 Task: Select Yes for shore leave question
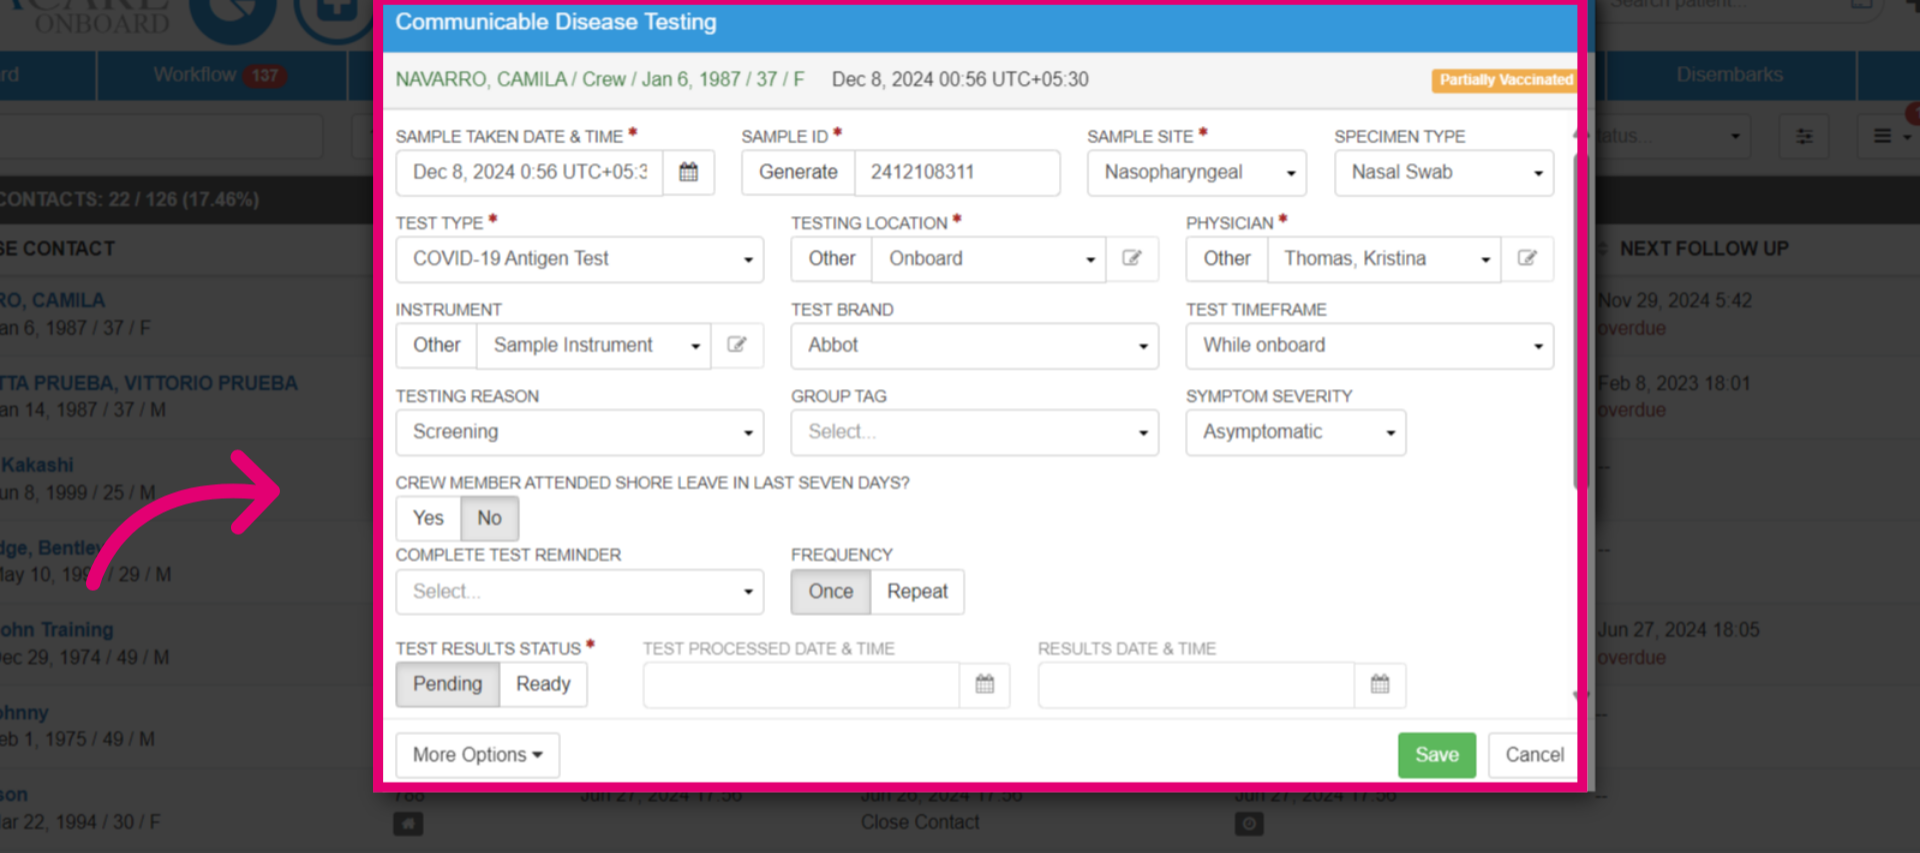point(428,518)
